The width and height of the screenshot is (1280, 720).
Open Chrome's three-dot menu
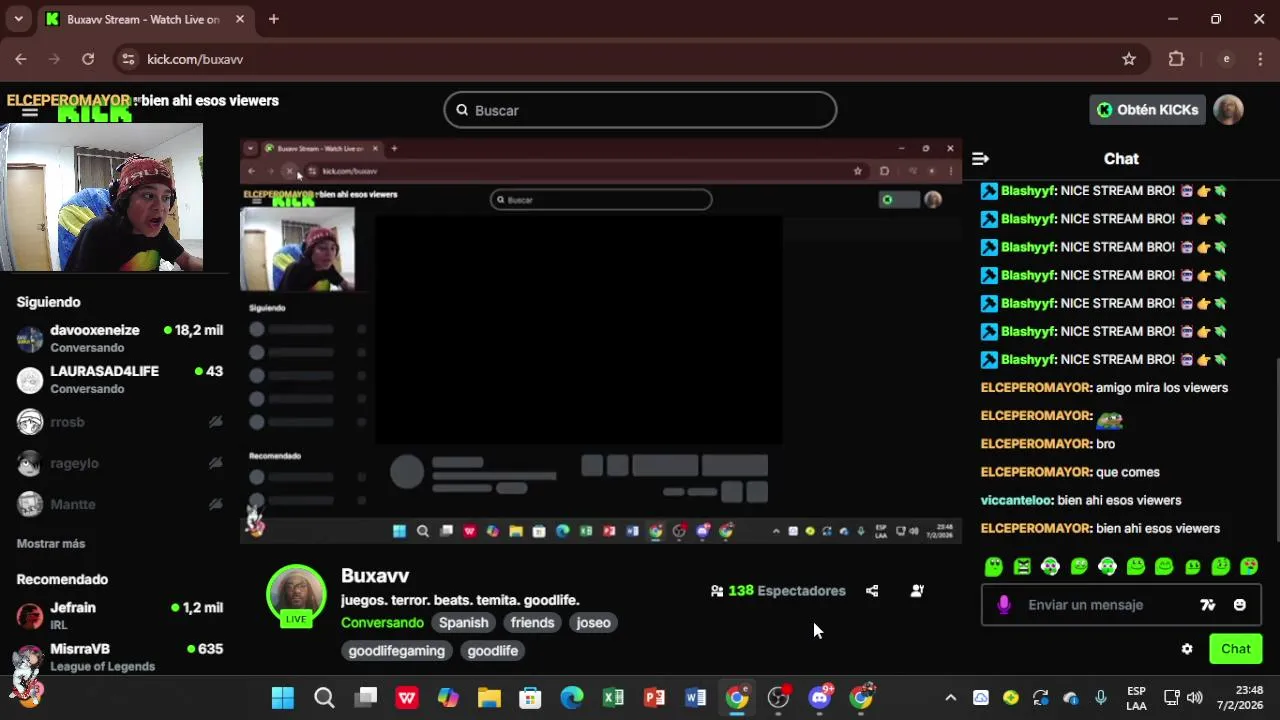coord(1259,59)
